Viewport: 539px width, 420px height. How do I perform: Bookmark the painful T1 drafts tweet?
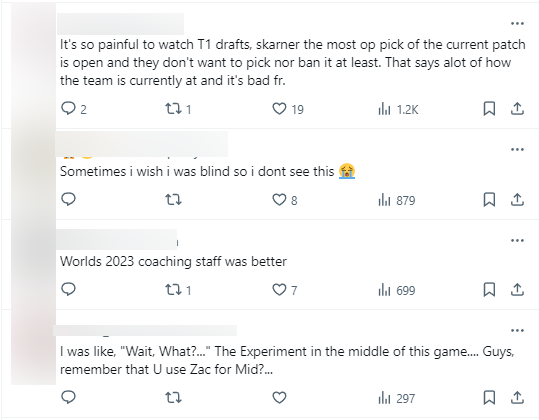click(x=489, y=109)
